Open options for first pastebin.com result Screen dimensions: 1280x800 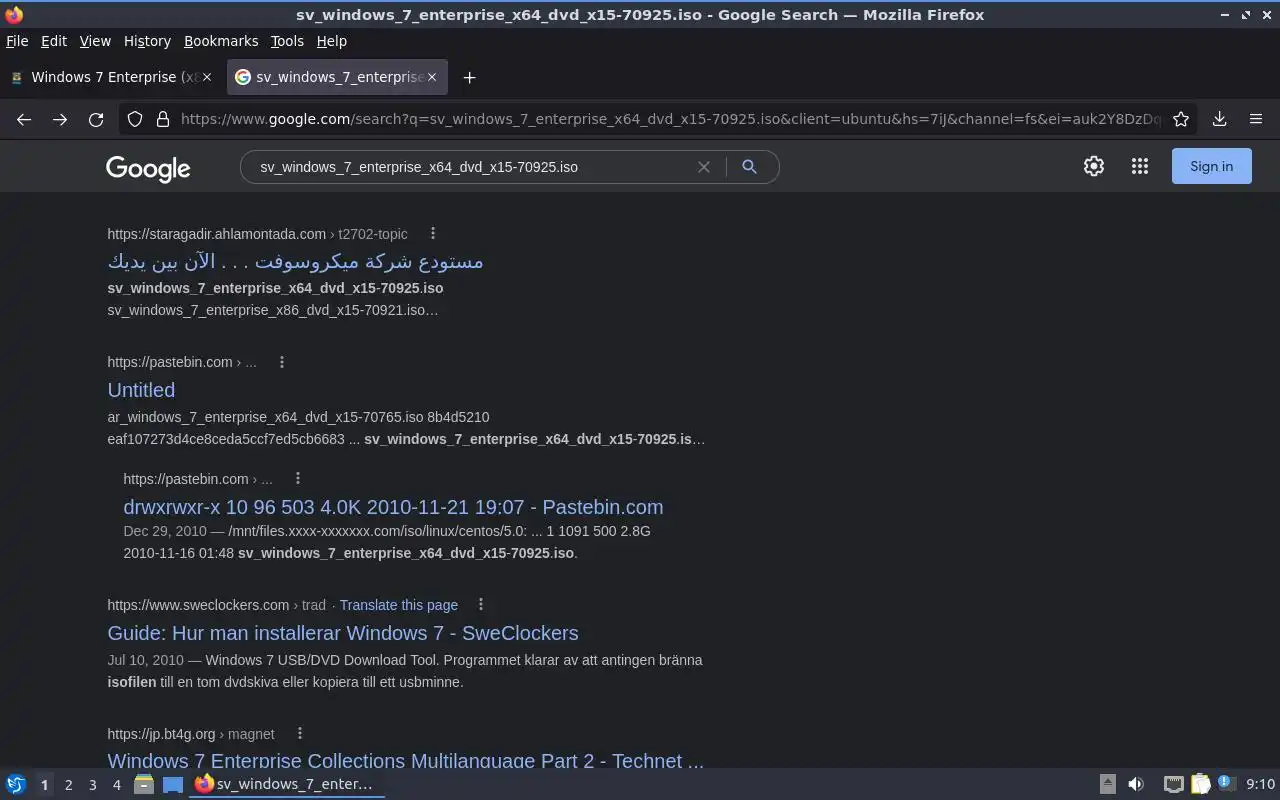(x=282, y=362)
